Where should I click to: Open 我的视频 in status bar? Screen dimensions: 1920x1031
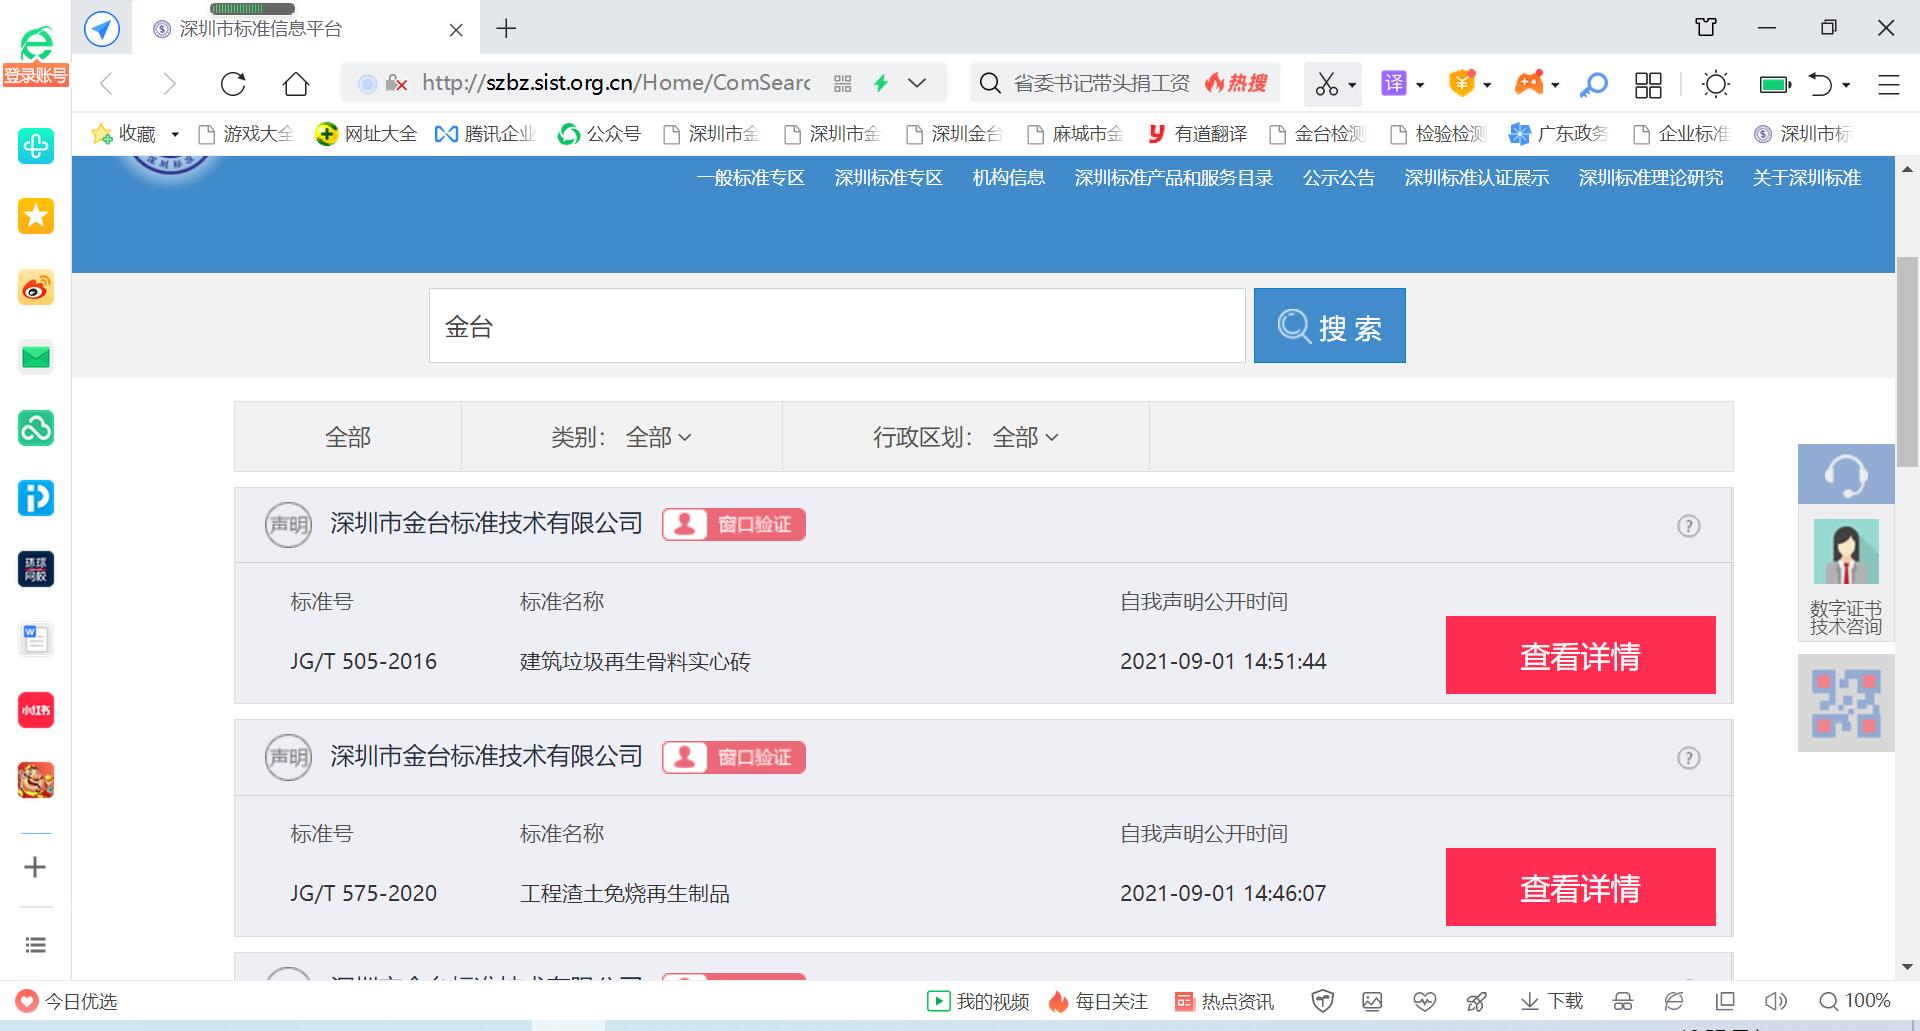(978, 1001)
